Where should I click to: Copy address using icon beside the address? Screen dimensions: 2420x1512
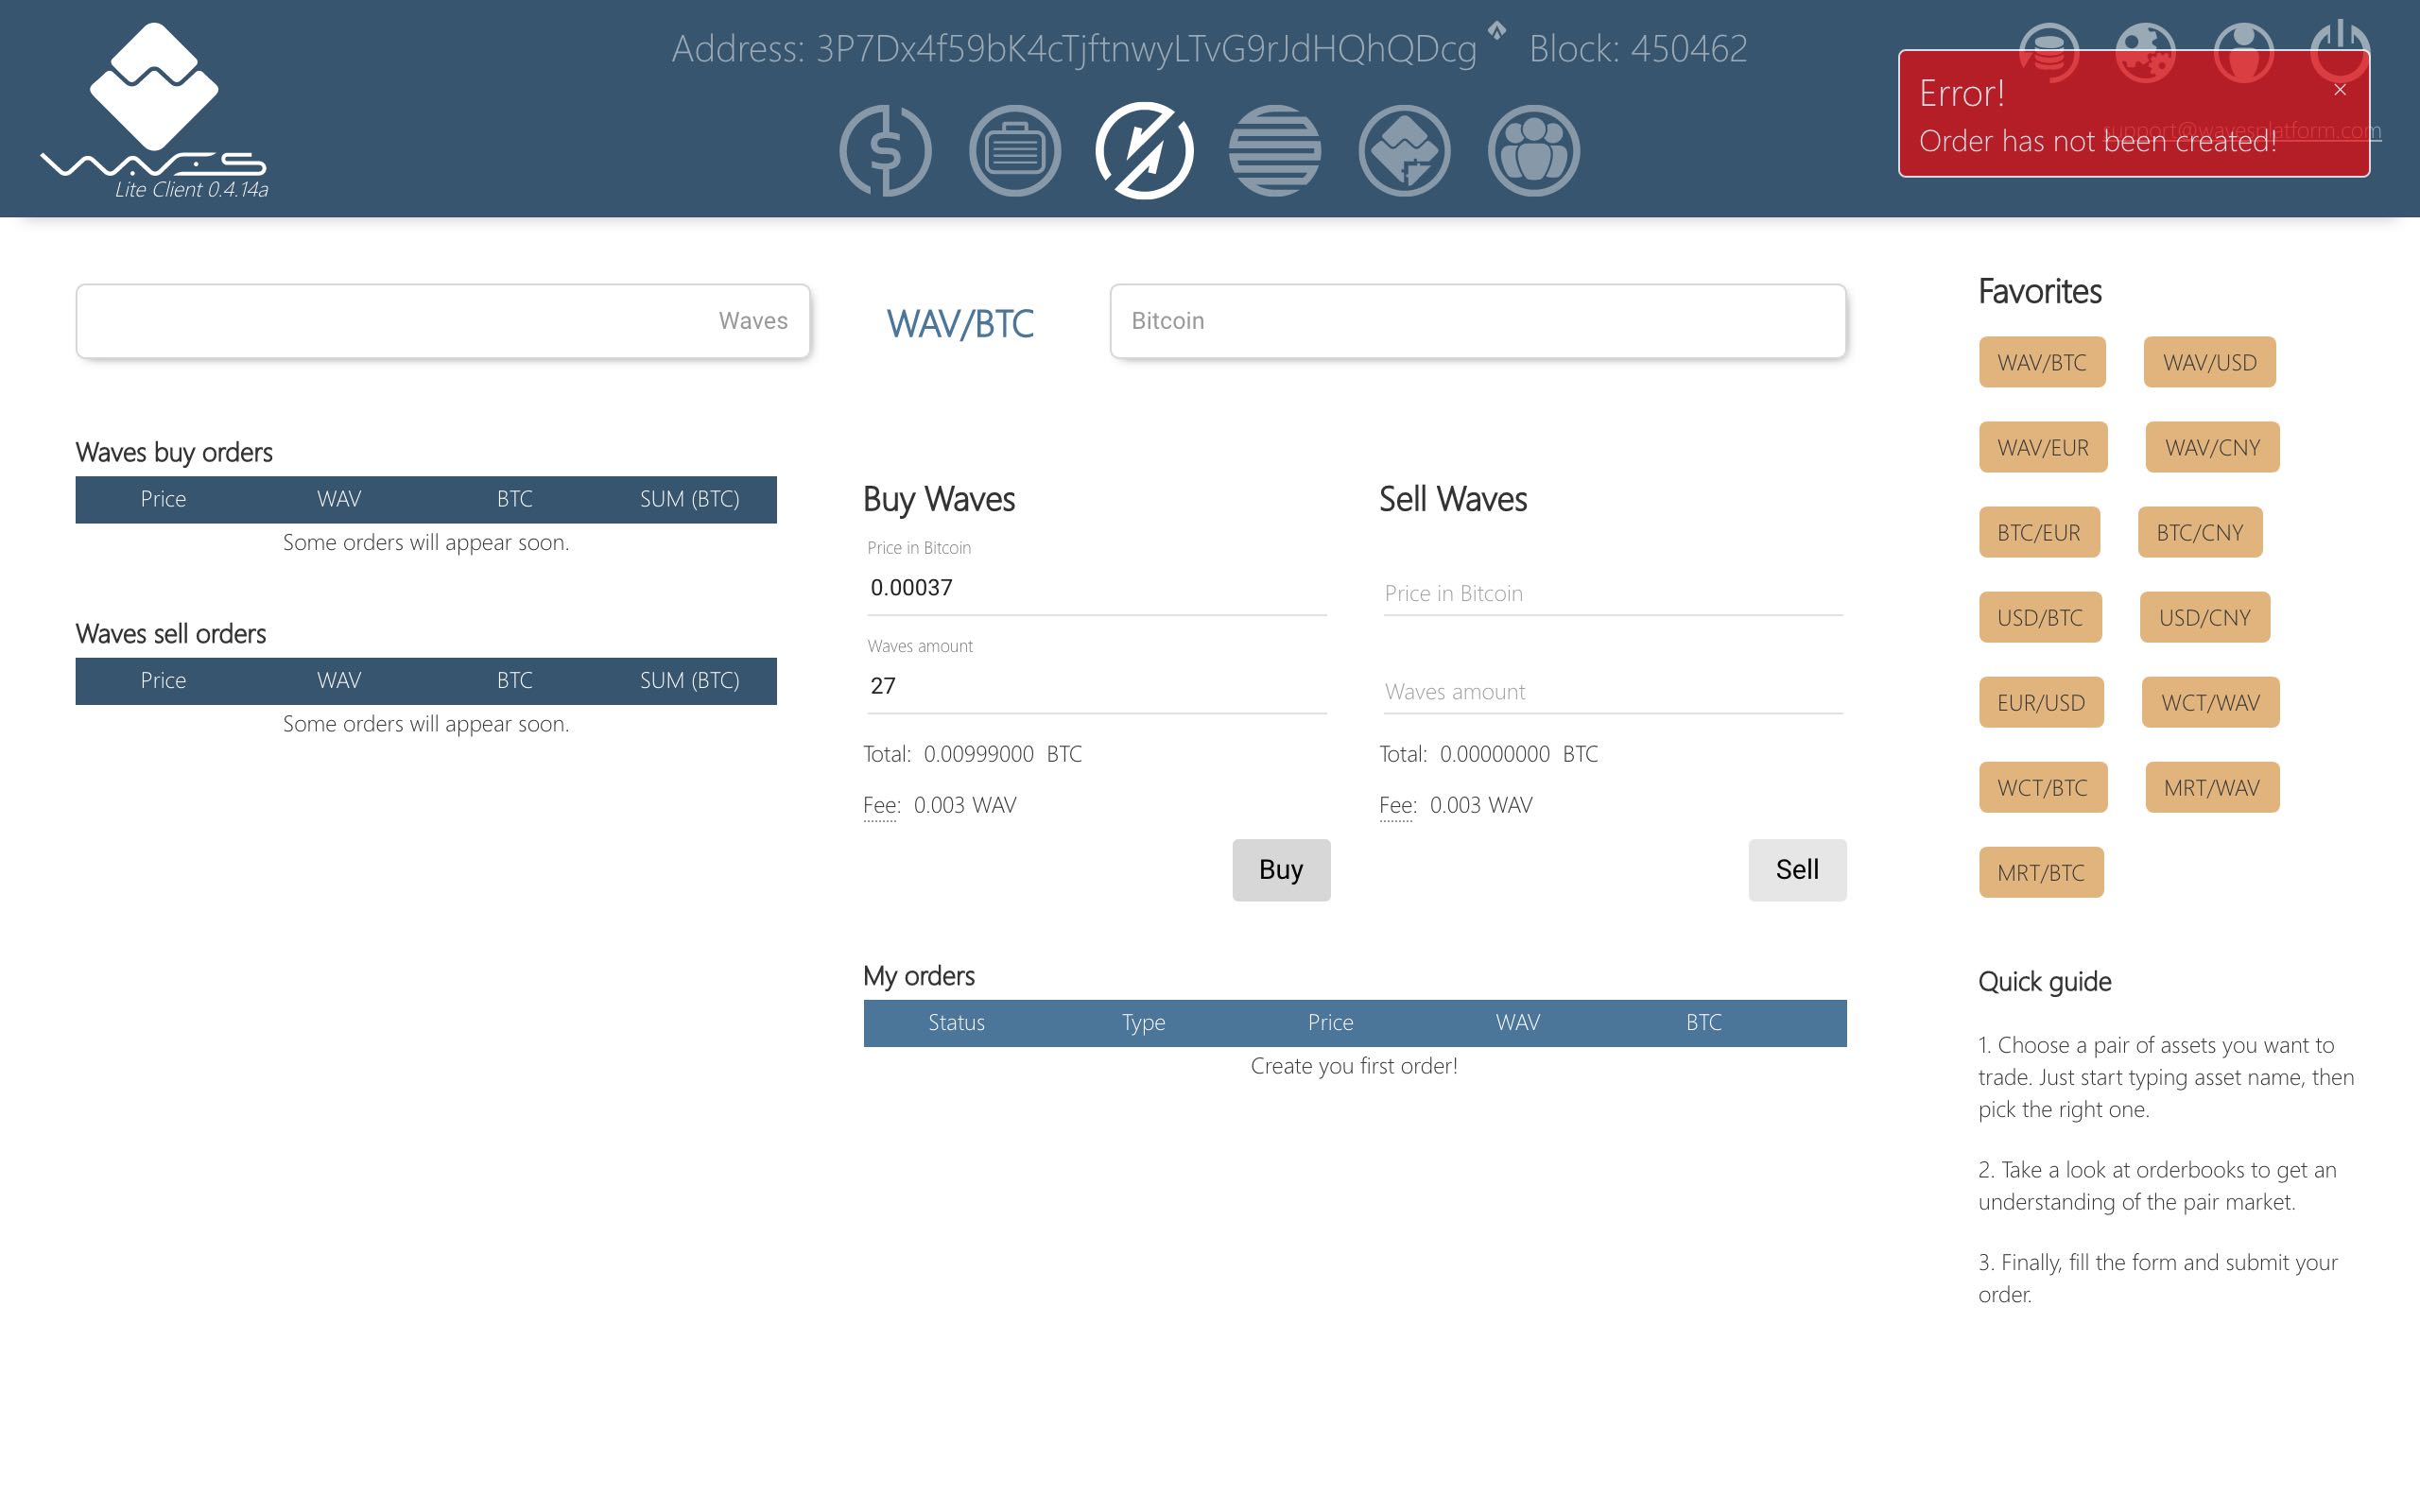click(1496, 30)
